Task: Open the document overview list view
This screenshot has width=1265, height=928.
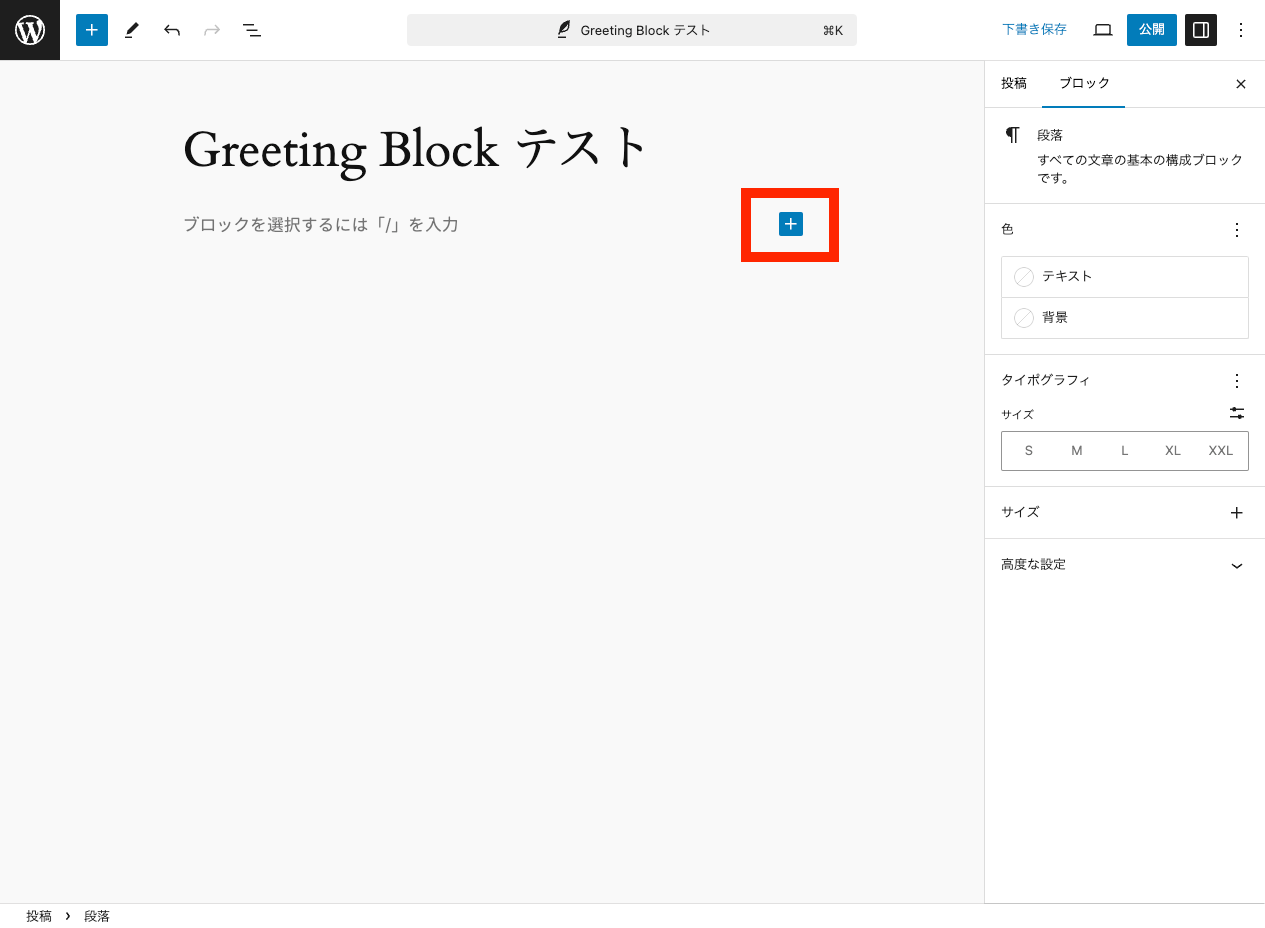Action: click(x=252, y=30)
